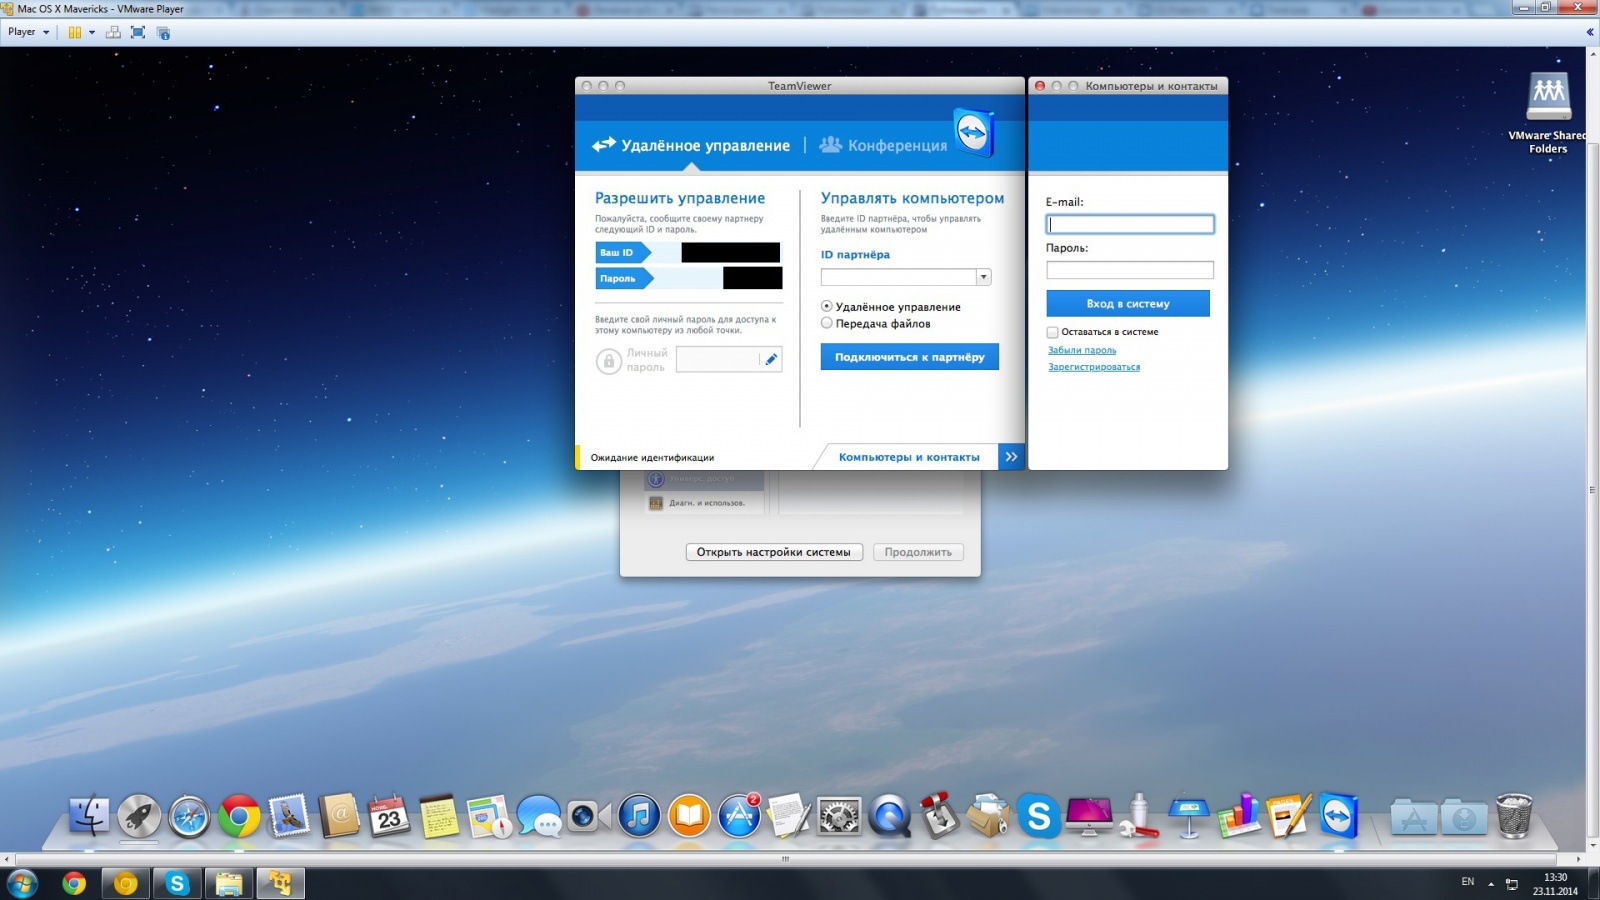This screenshot has height=900, width=1600.
Task: Open QuickTime Player in the dock
Action: [x=889, y=816]
